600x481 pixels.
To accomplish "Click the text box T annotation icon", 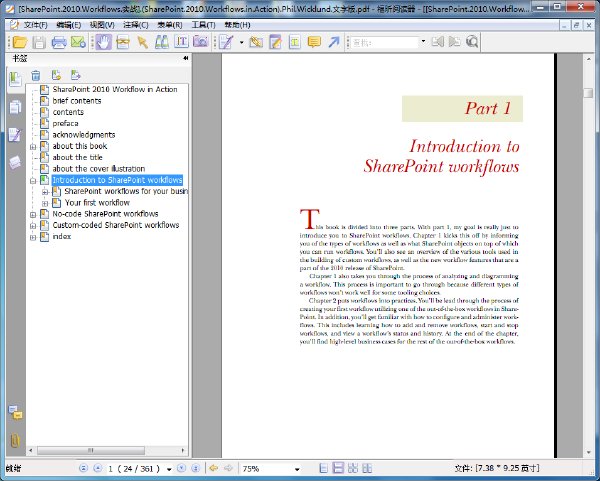I will click(294, 42).
